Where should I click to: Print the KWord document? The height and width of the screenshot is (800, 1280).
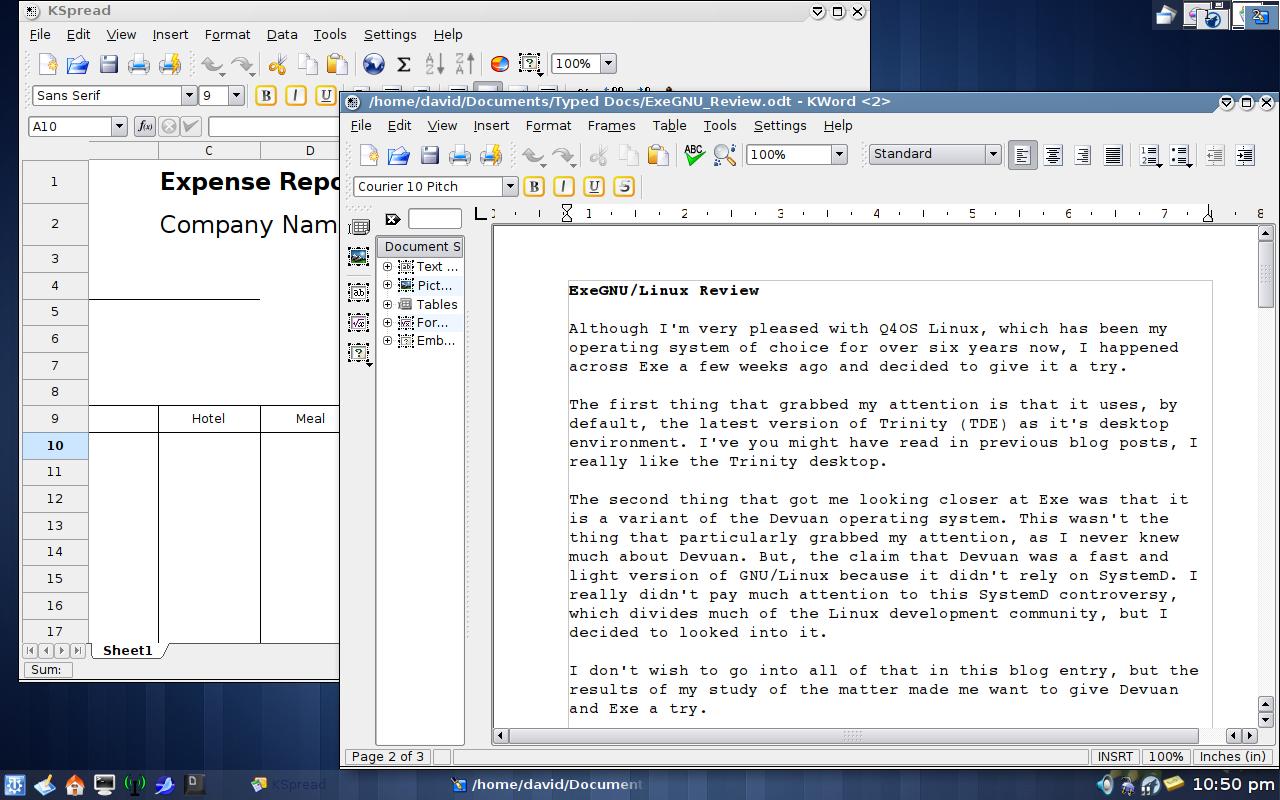(x=460, y=155)
